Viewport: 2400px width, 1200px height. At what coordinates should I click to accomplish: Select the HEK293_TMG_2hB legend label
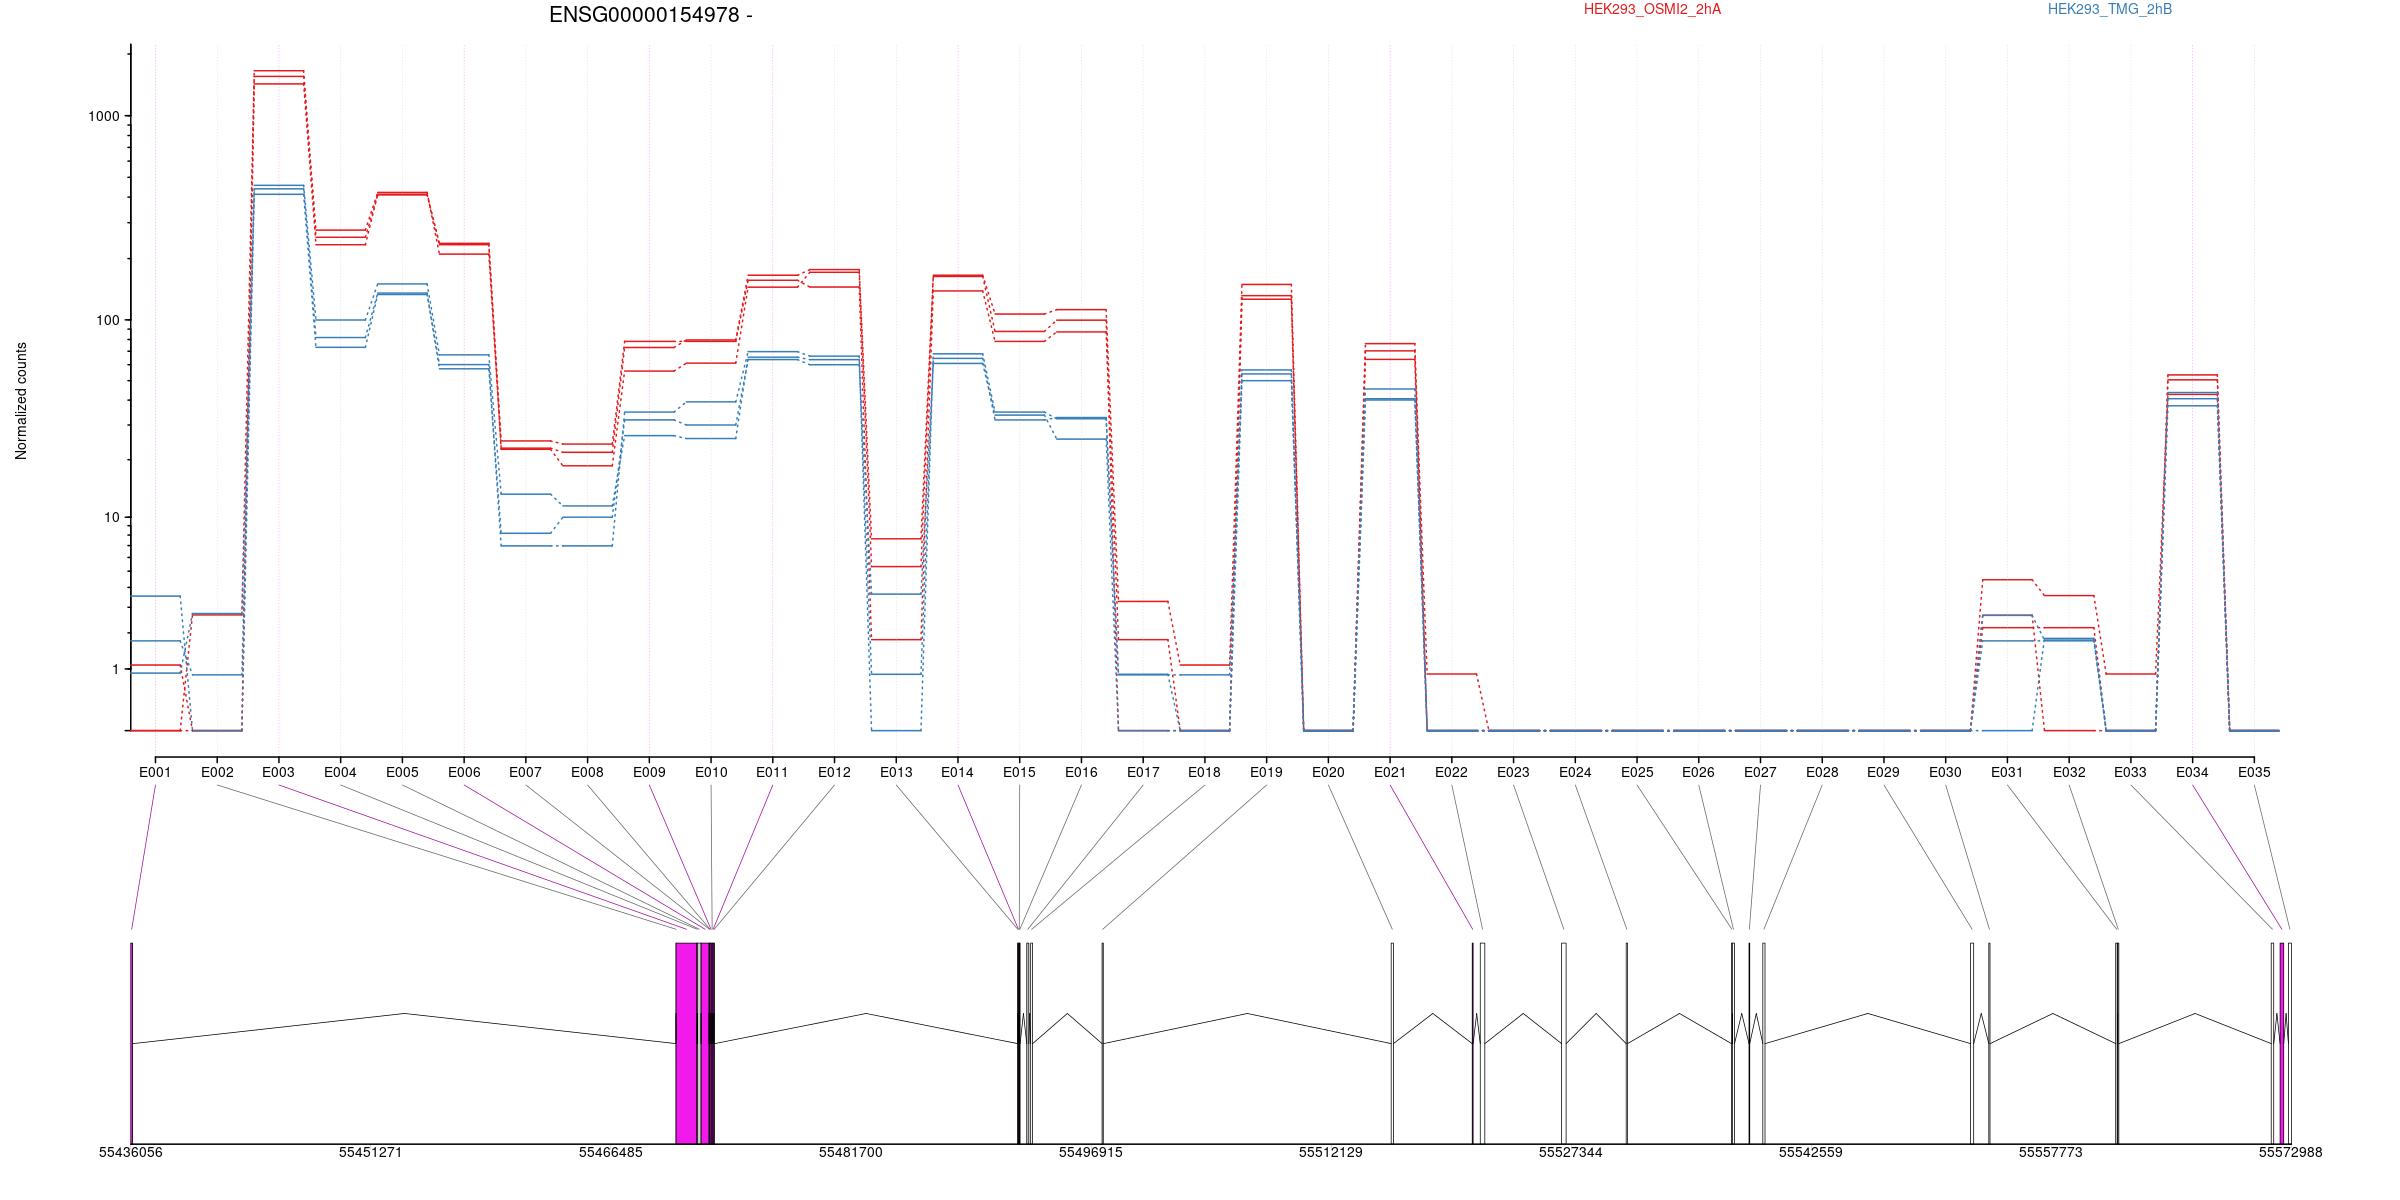coord(2110,9)
